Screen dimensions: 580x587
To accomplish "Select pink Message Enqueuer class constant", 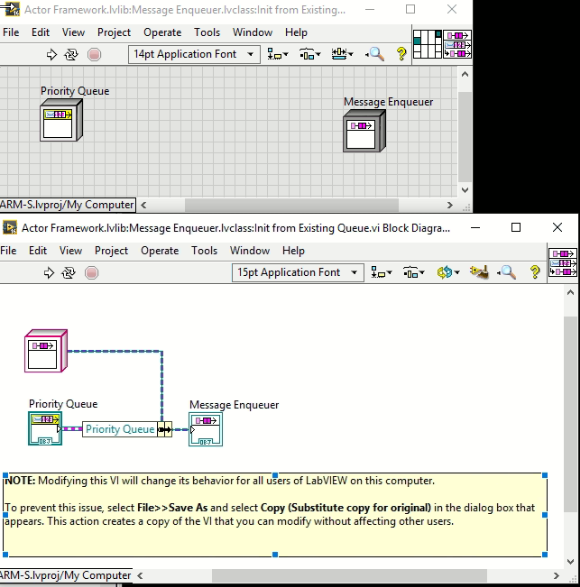I will tap(46, 351).
